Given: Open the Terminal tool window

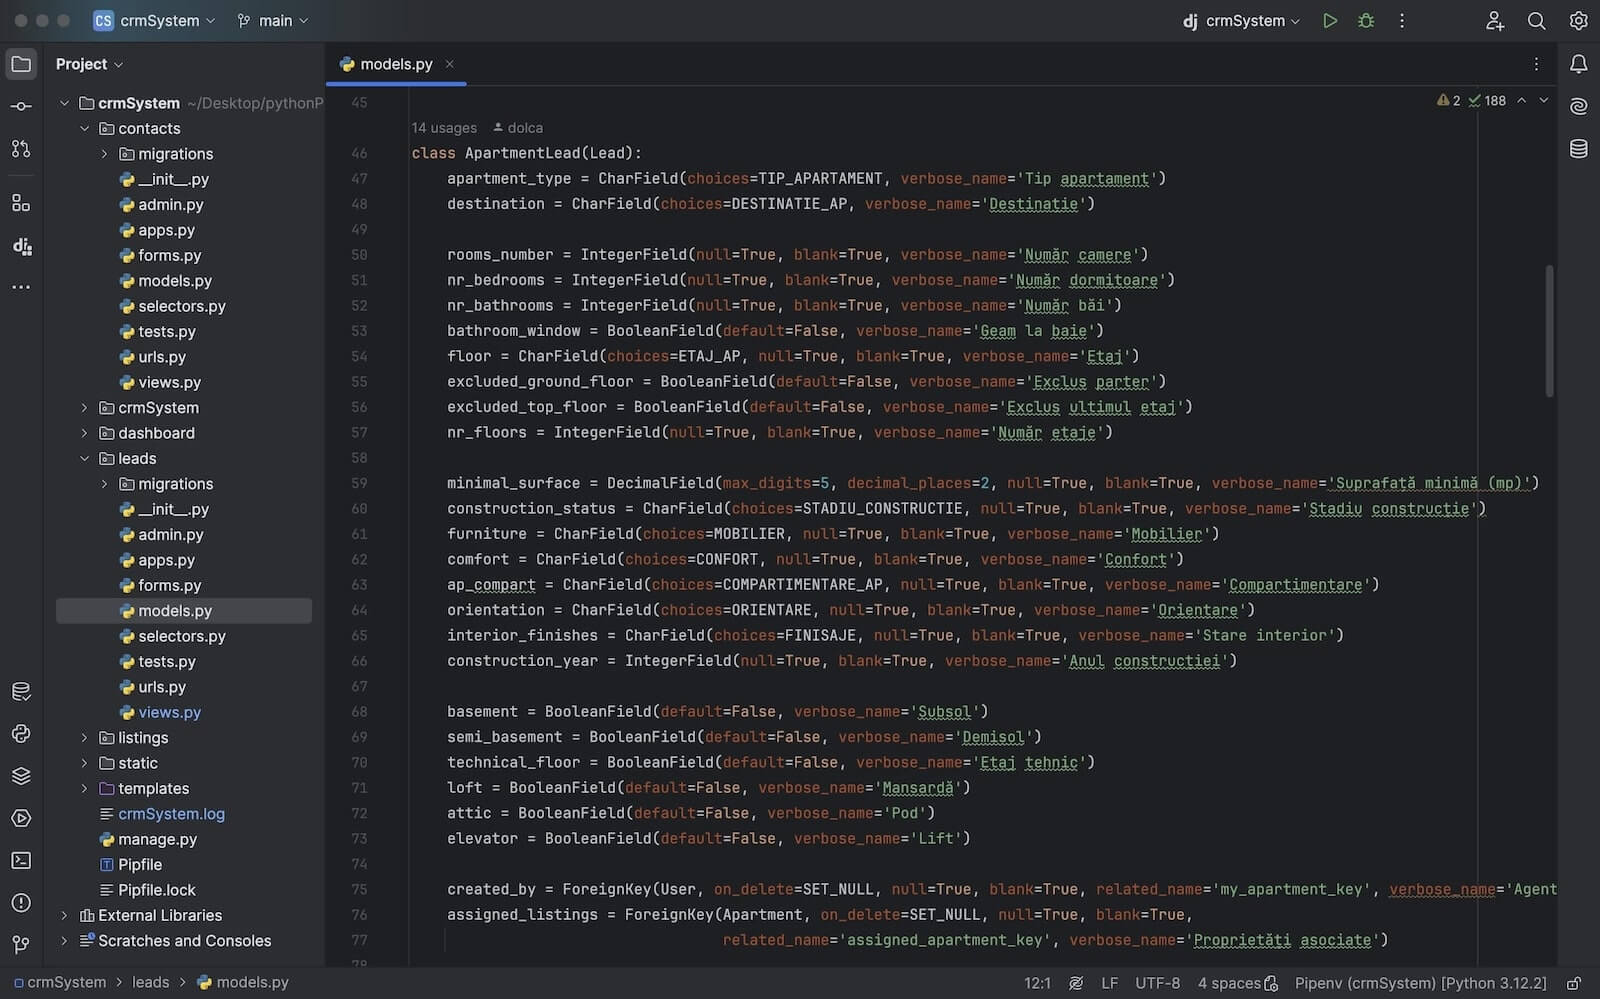Looking at the screenshot, I should (x=21, y=860).
